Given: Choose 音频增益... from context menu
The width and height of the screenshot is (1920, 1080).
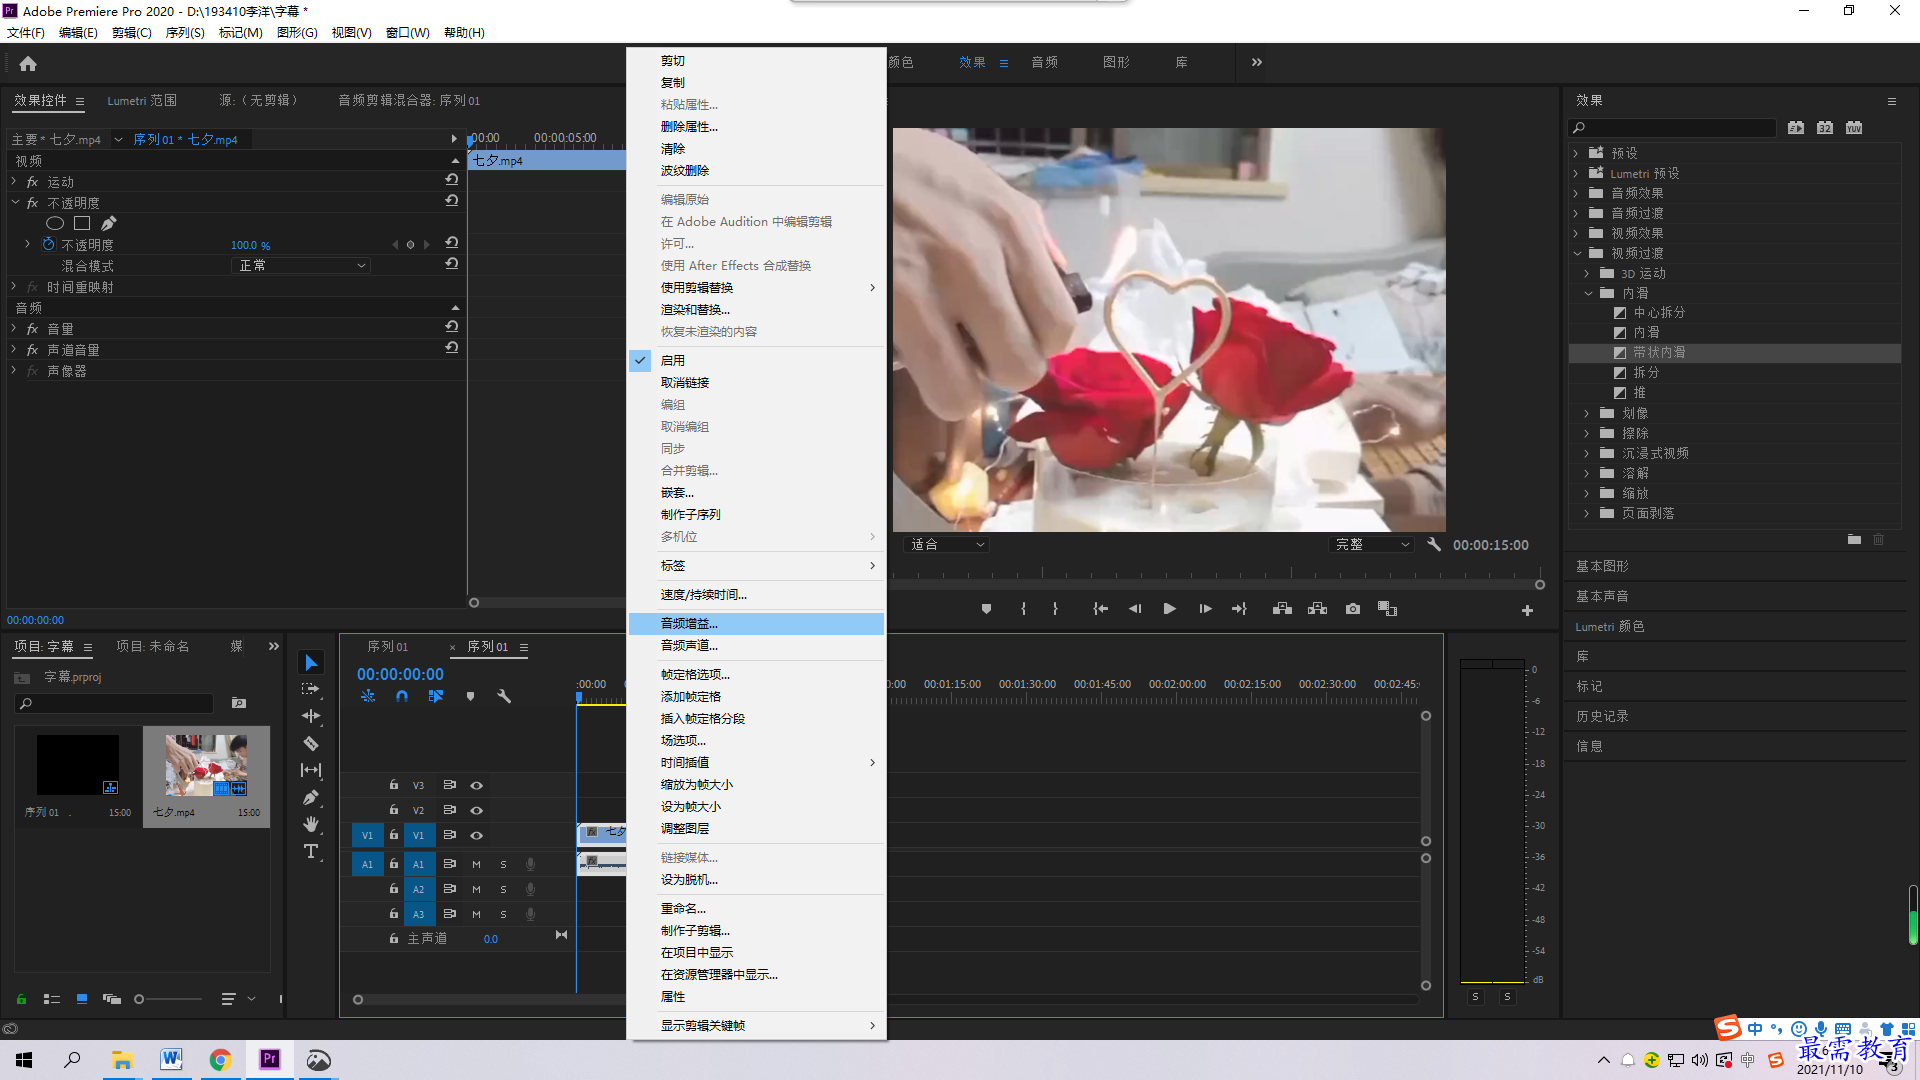Looking at the screenshot, I should pyautogui.click(x=756, y=624).
